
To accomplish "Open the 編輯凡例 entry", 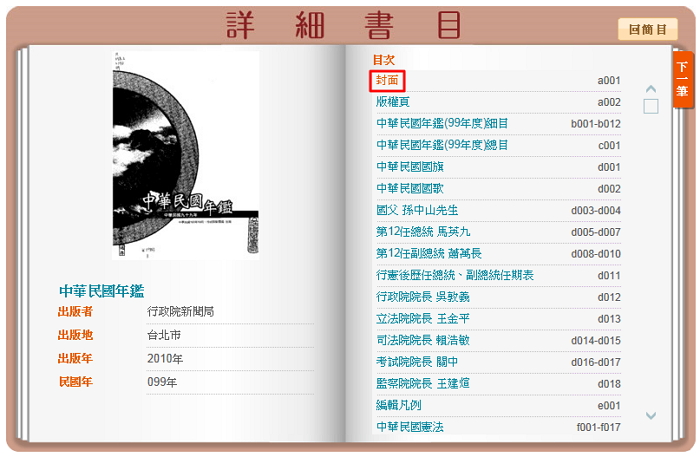I will (x=401, y=406).
